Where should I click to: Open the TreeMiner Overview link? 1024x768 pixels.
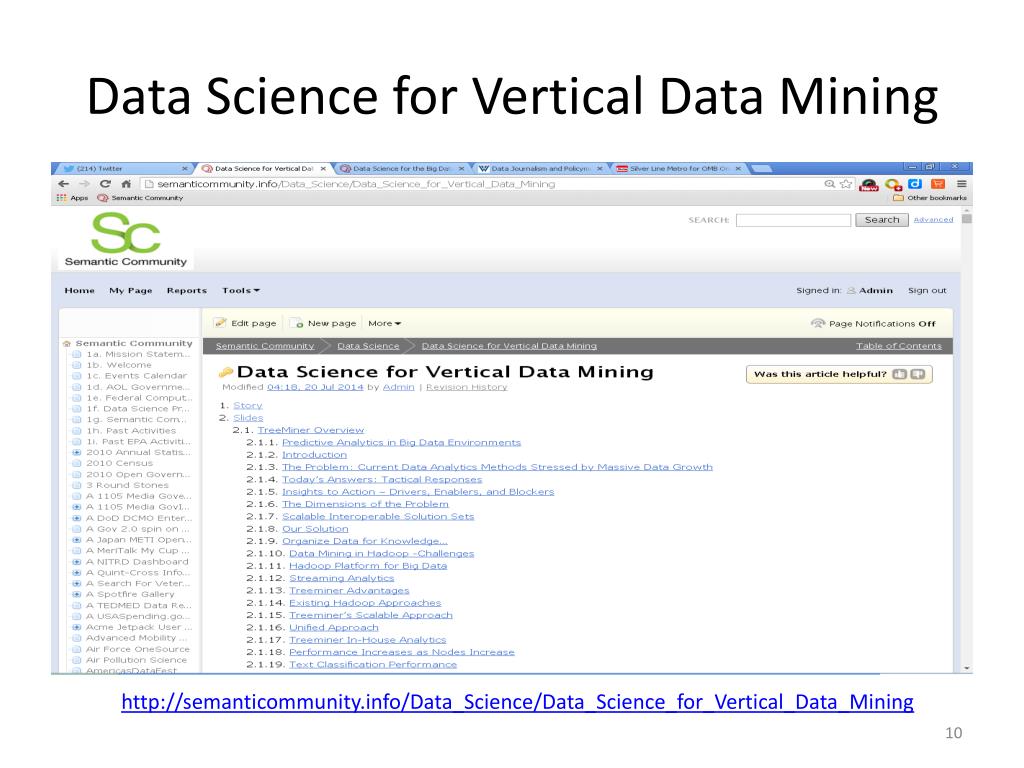click(x=311, y=430)
